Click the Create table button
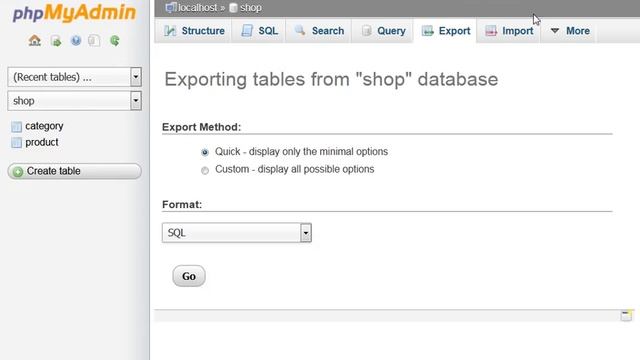640x360 pixels. point(74,171)
